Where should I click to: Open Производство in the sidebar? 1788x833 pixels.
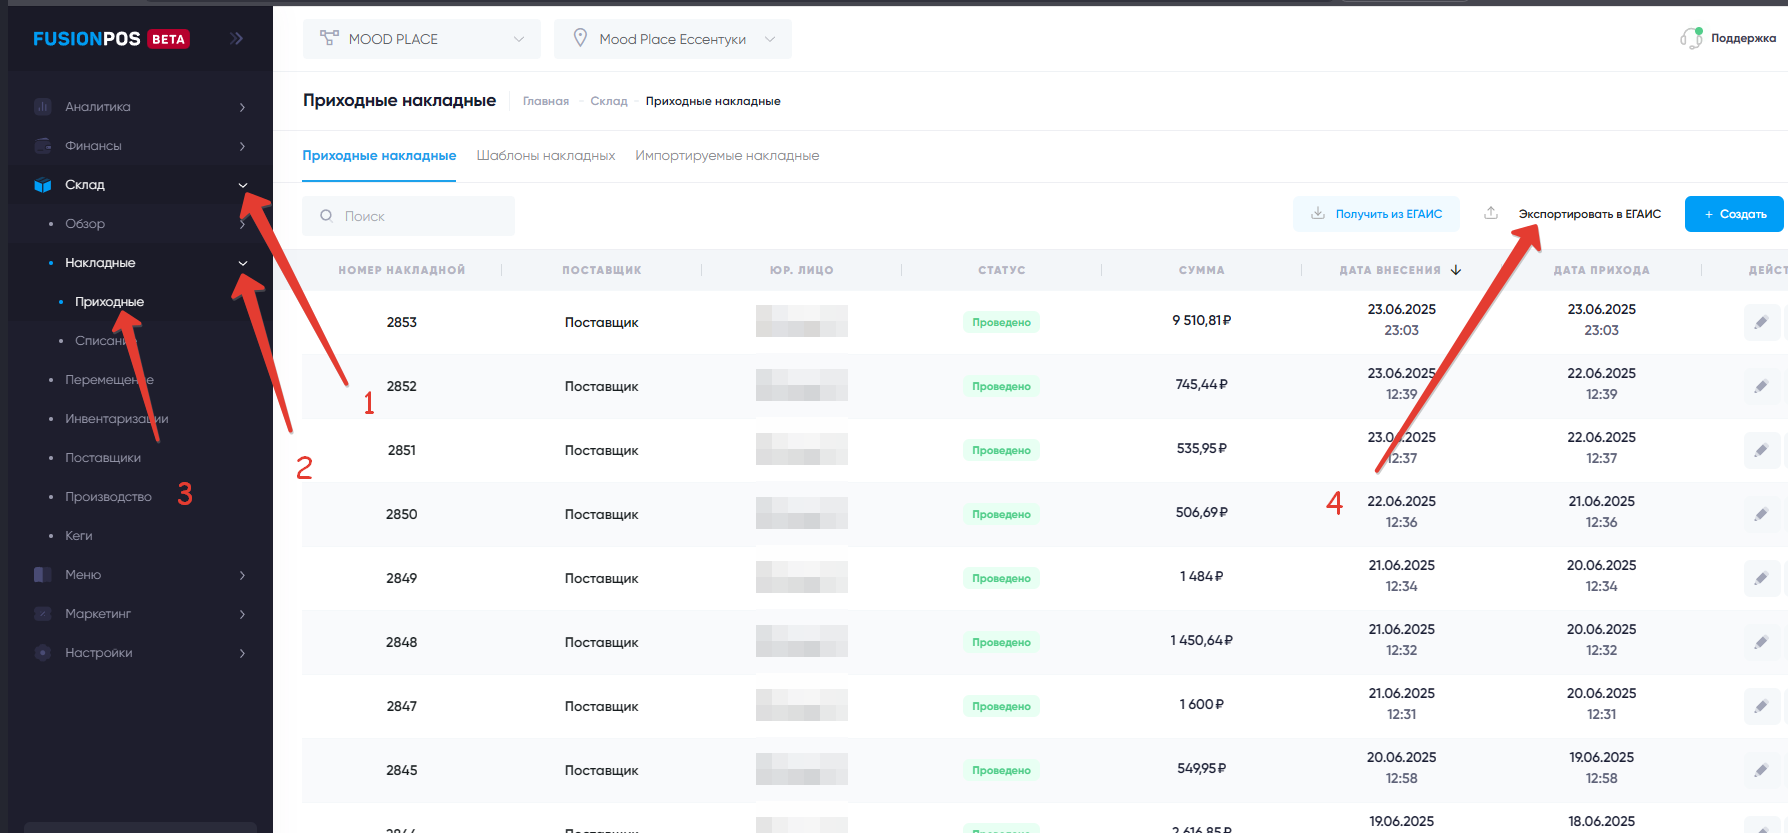pos(108,497)
